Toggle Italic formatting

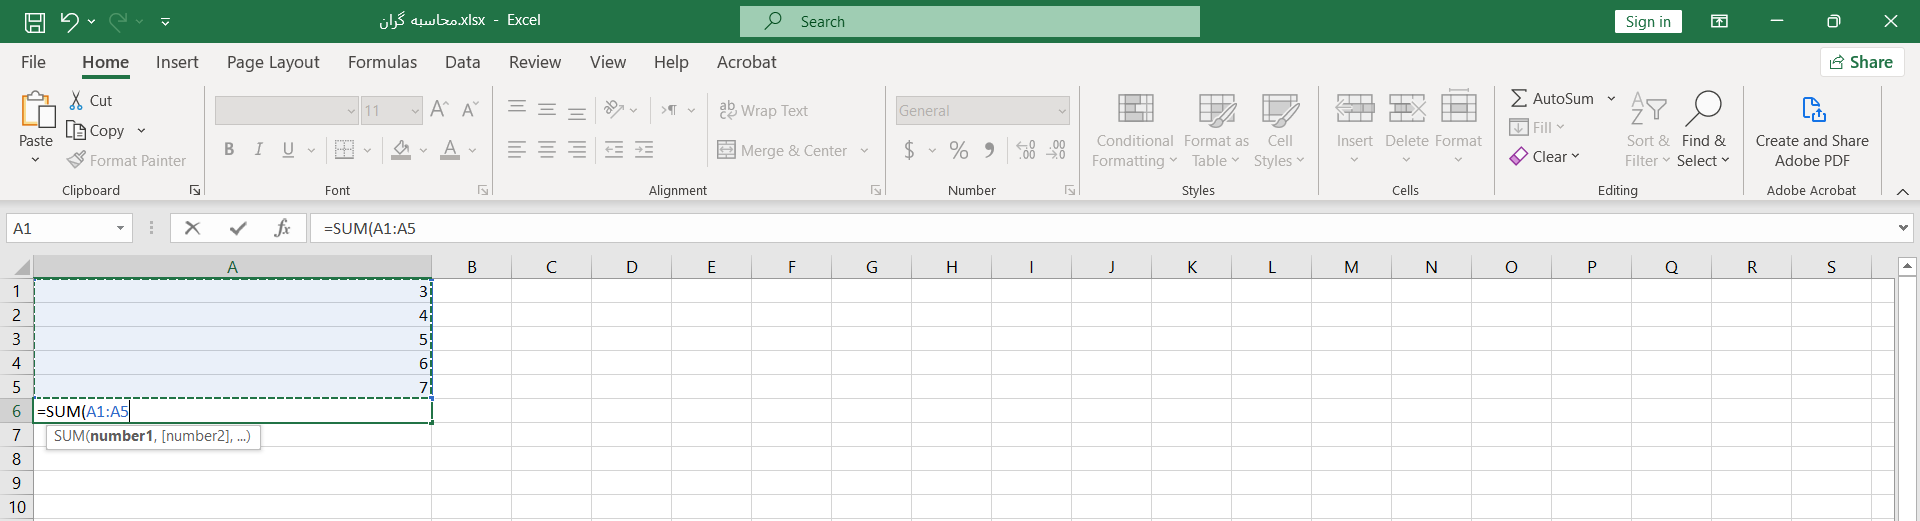tap(259, 150)
